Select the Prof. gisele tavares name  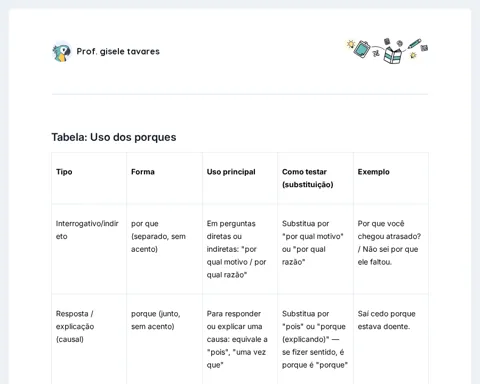click(118, 51)
